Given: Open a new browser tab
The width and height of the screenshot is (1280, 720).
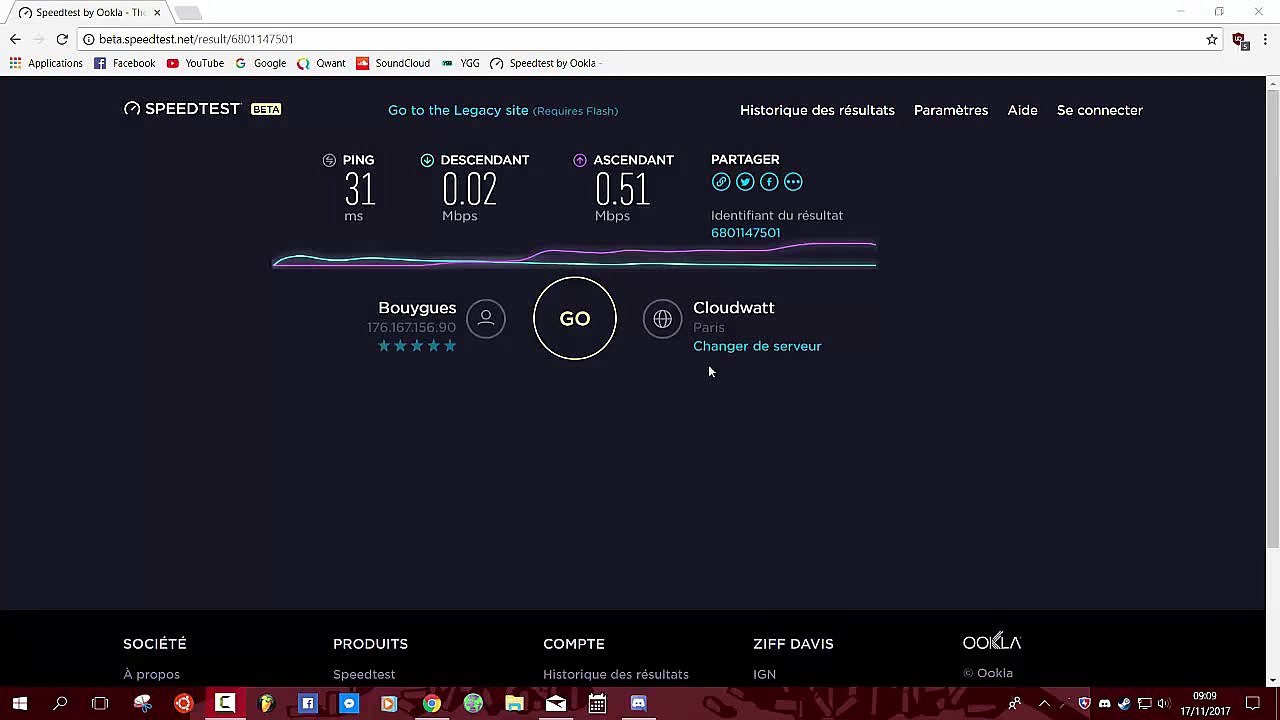Looking at the screenshot, I should 188,13.
